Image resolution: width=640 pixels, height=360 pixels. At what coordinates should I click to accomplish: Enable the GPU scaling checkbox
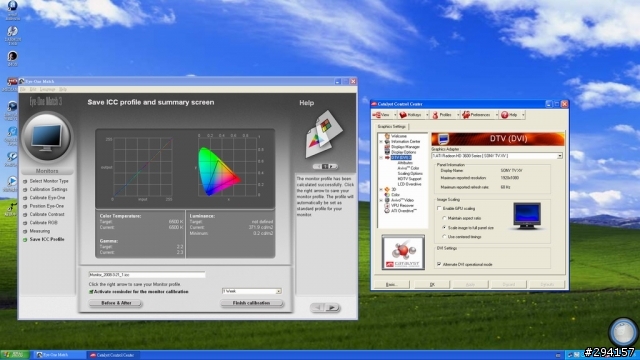click(x=439, y=208)
